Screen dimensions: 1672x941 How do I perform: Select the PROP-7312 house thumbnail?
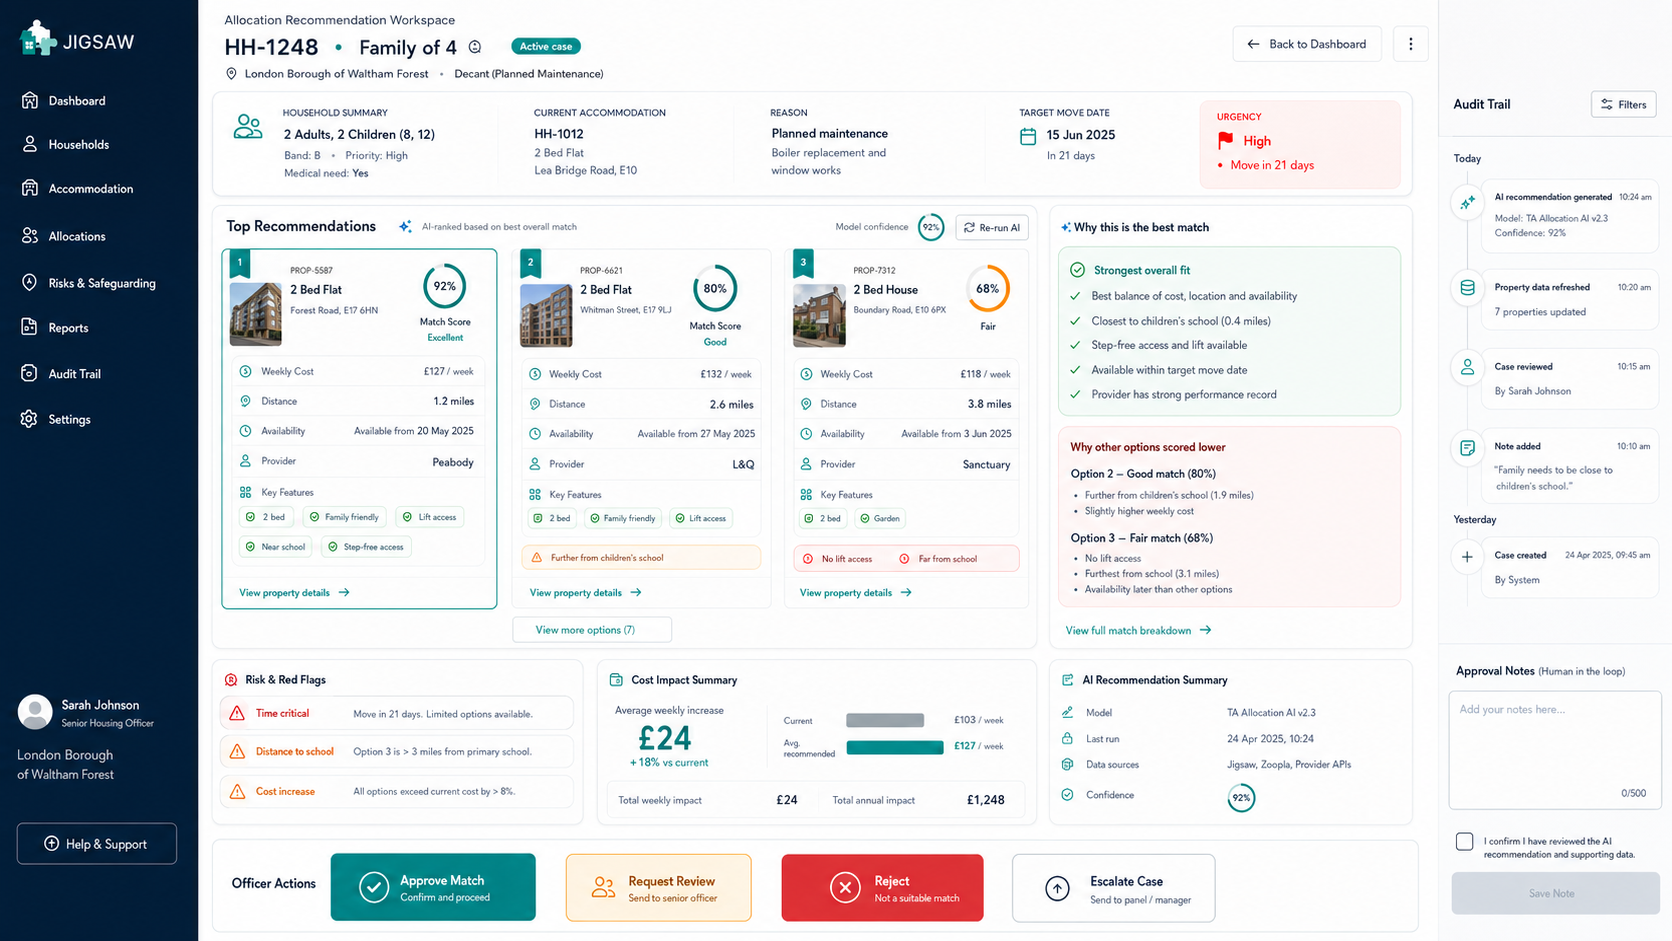(x=819, y=316)
